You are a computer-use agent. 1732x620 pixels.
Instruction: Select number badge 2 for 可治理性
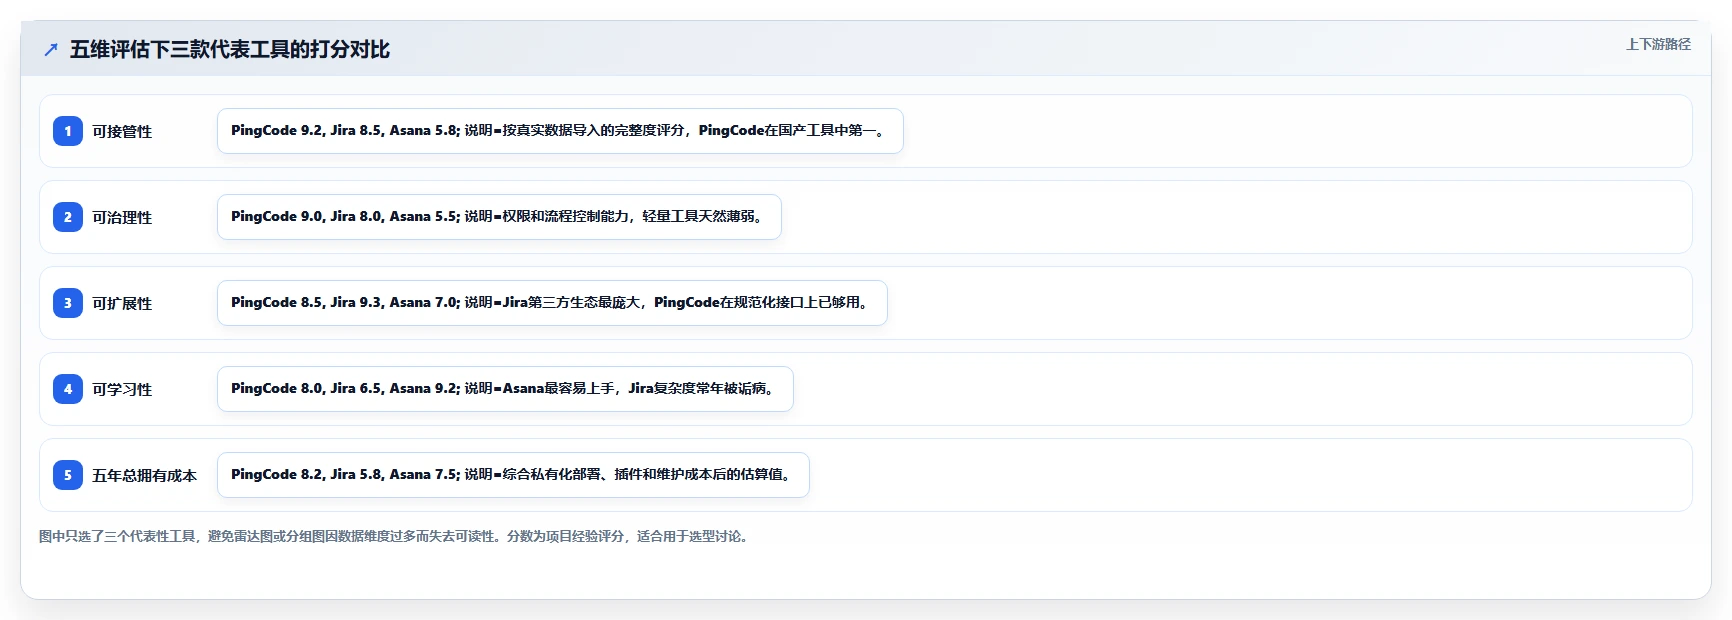point(68,217)
